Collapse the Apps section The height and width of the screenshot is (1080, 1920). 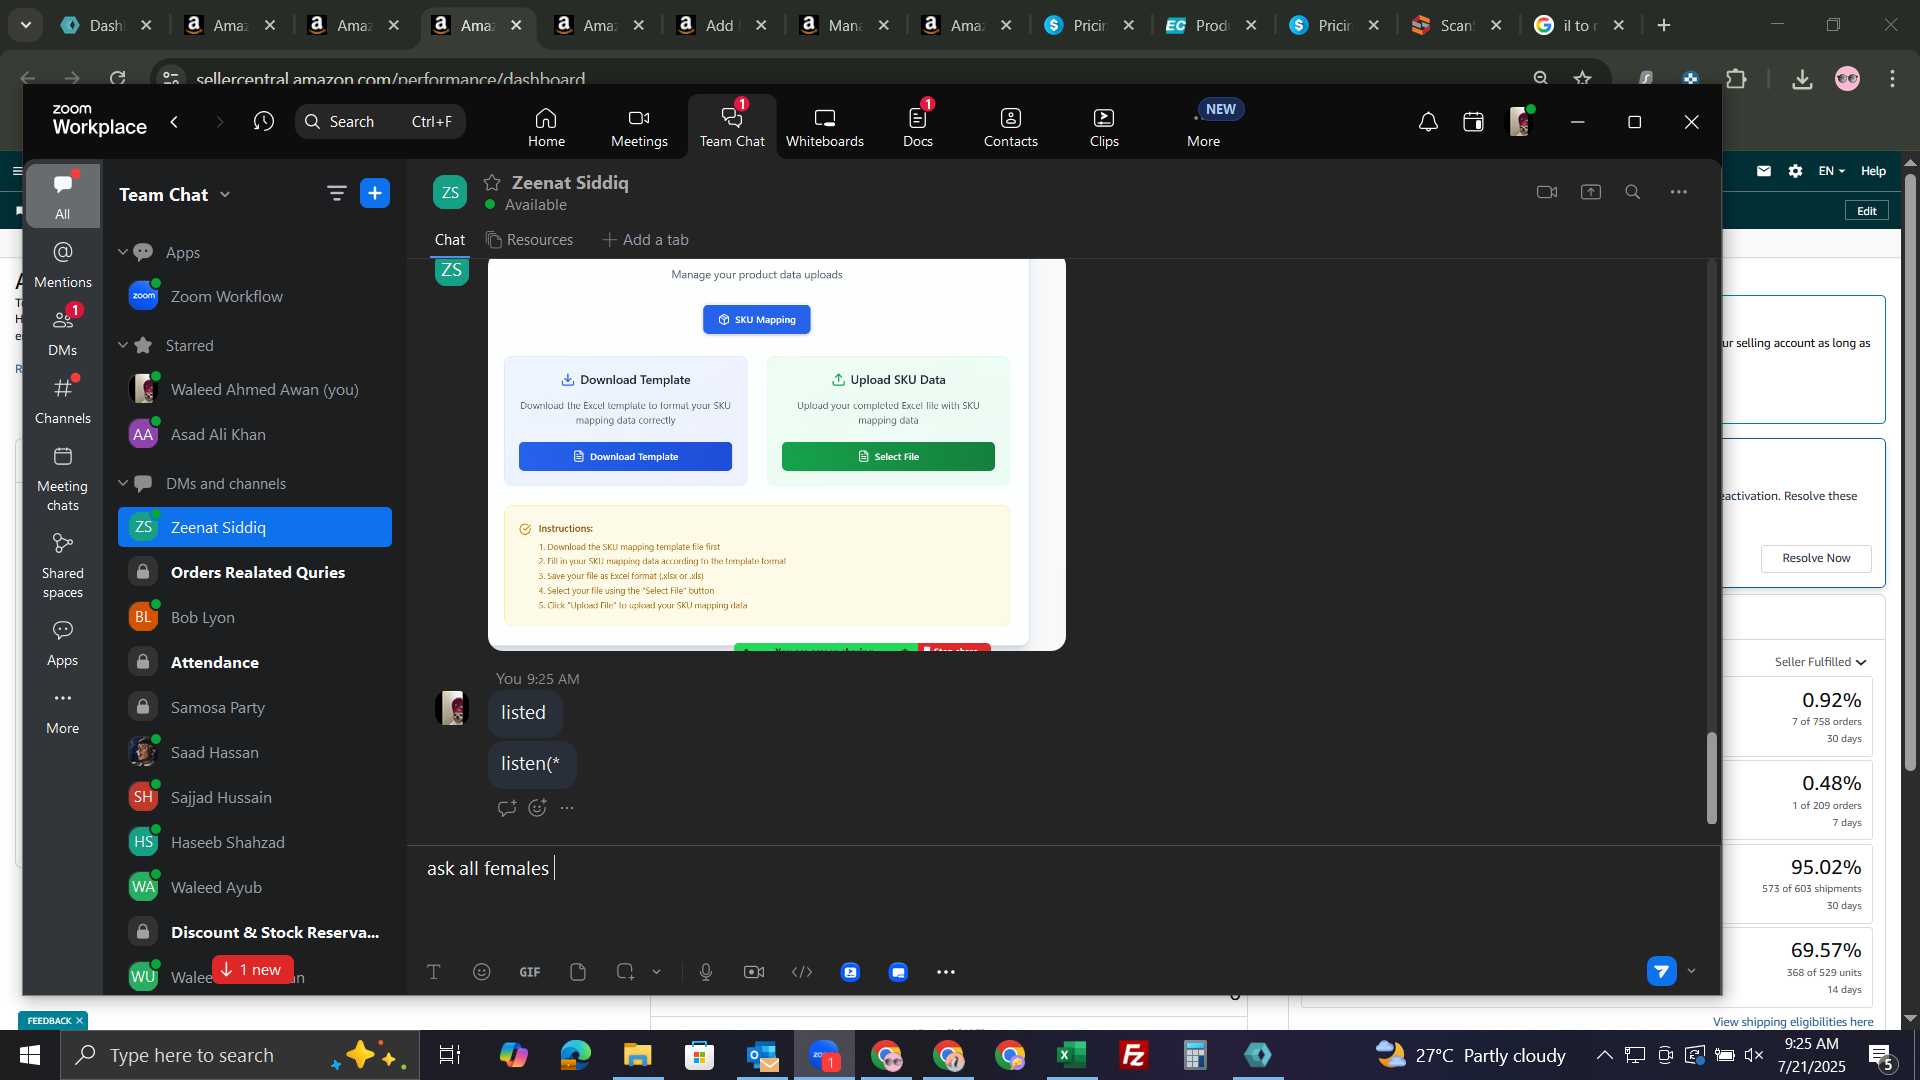[x=123, y=252]
